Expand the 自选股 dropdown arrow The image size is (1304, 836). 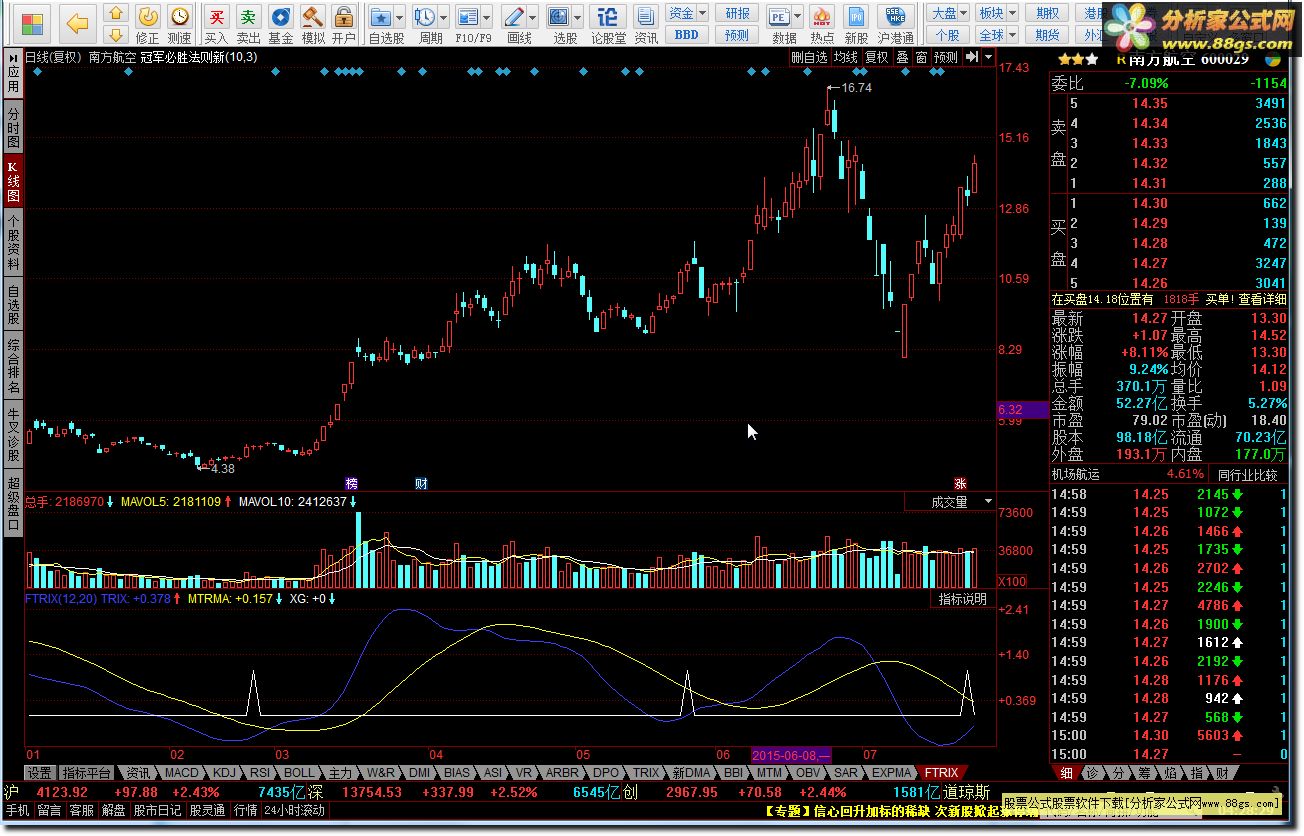click(400, 16)
